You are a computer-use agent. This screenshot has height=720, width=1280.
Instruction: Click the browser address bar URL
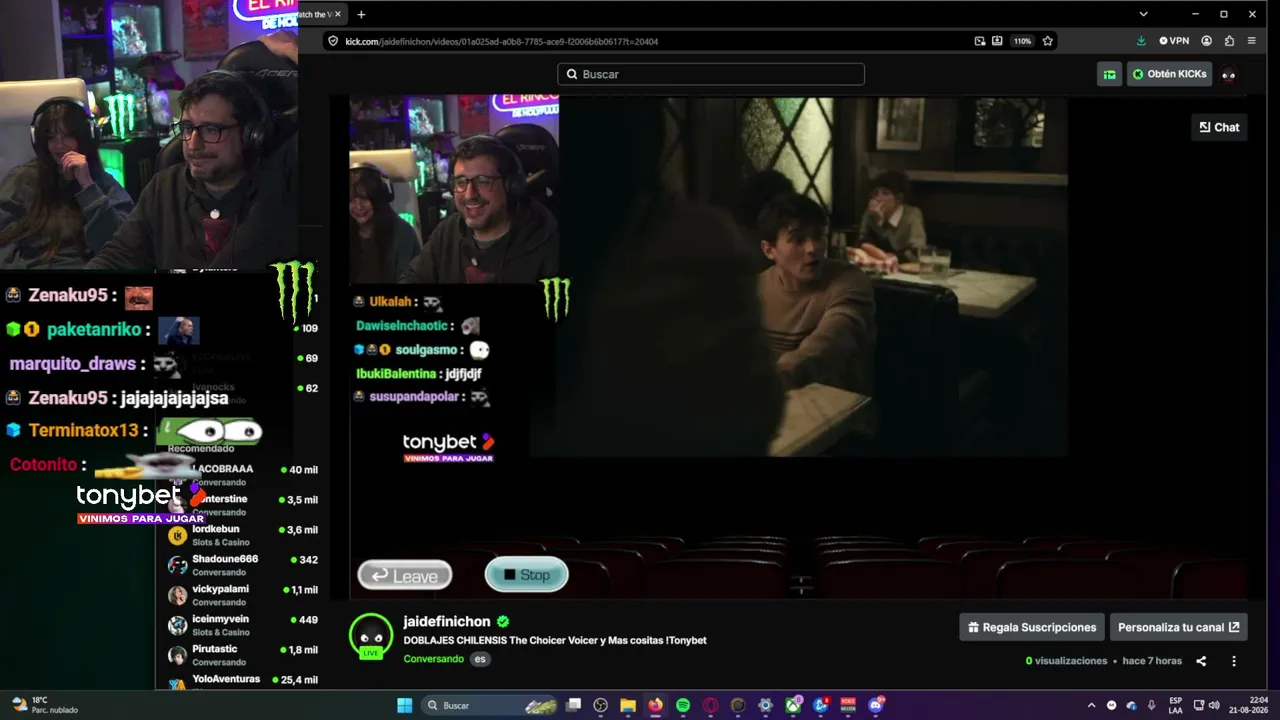tap(501, 41)
